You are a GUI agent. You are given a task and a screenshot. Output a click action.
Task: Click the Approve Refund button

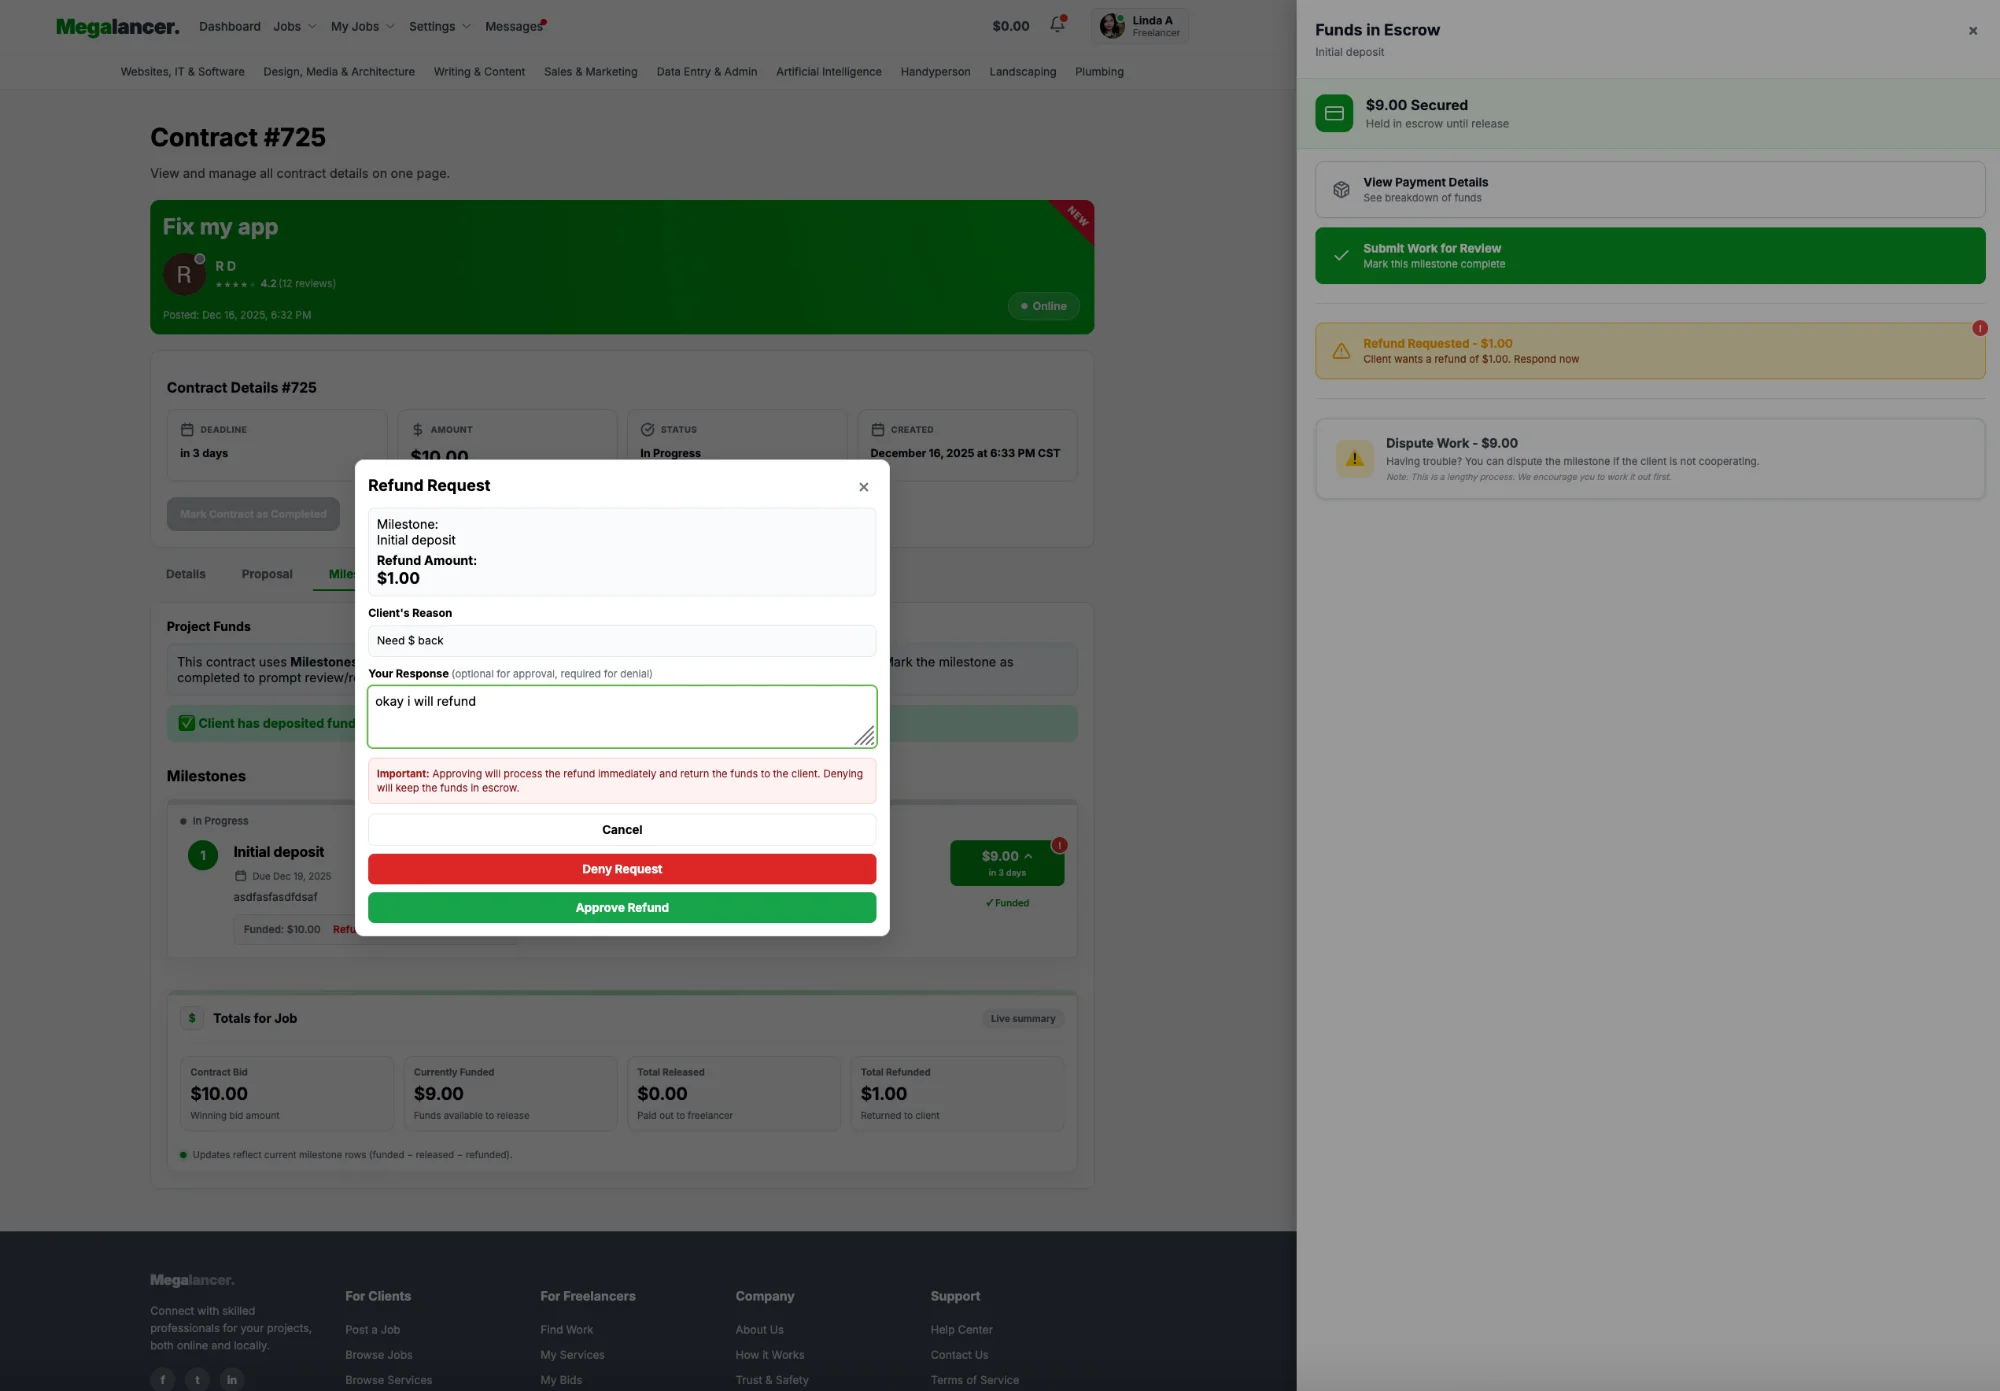621,907
